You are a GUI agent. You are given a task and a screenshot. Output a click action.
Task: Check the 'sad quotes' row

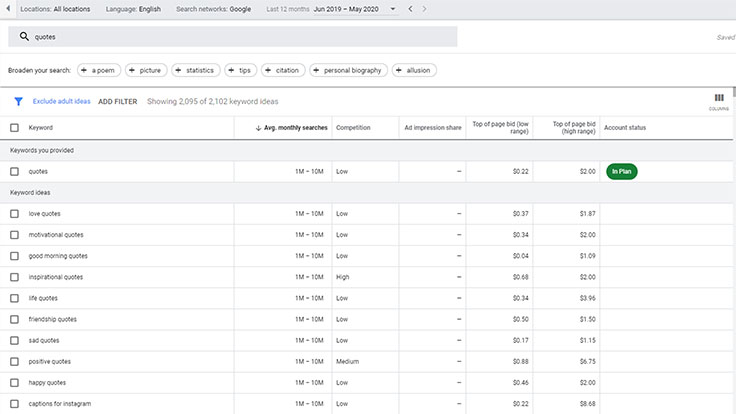(15, 341)
